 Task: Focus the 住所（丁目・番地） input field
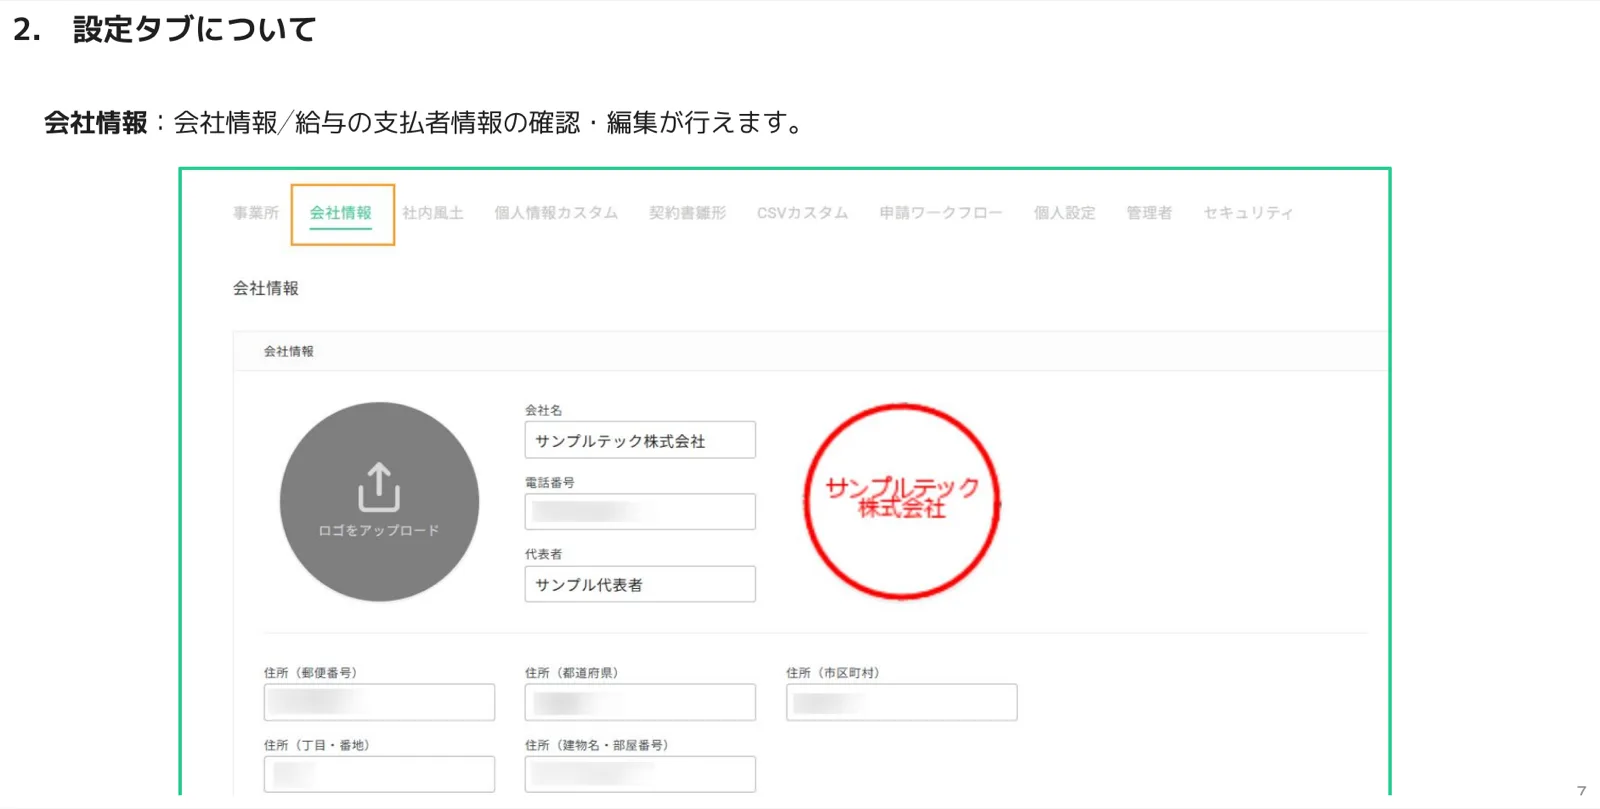point(379,774)
